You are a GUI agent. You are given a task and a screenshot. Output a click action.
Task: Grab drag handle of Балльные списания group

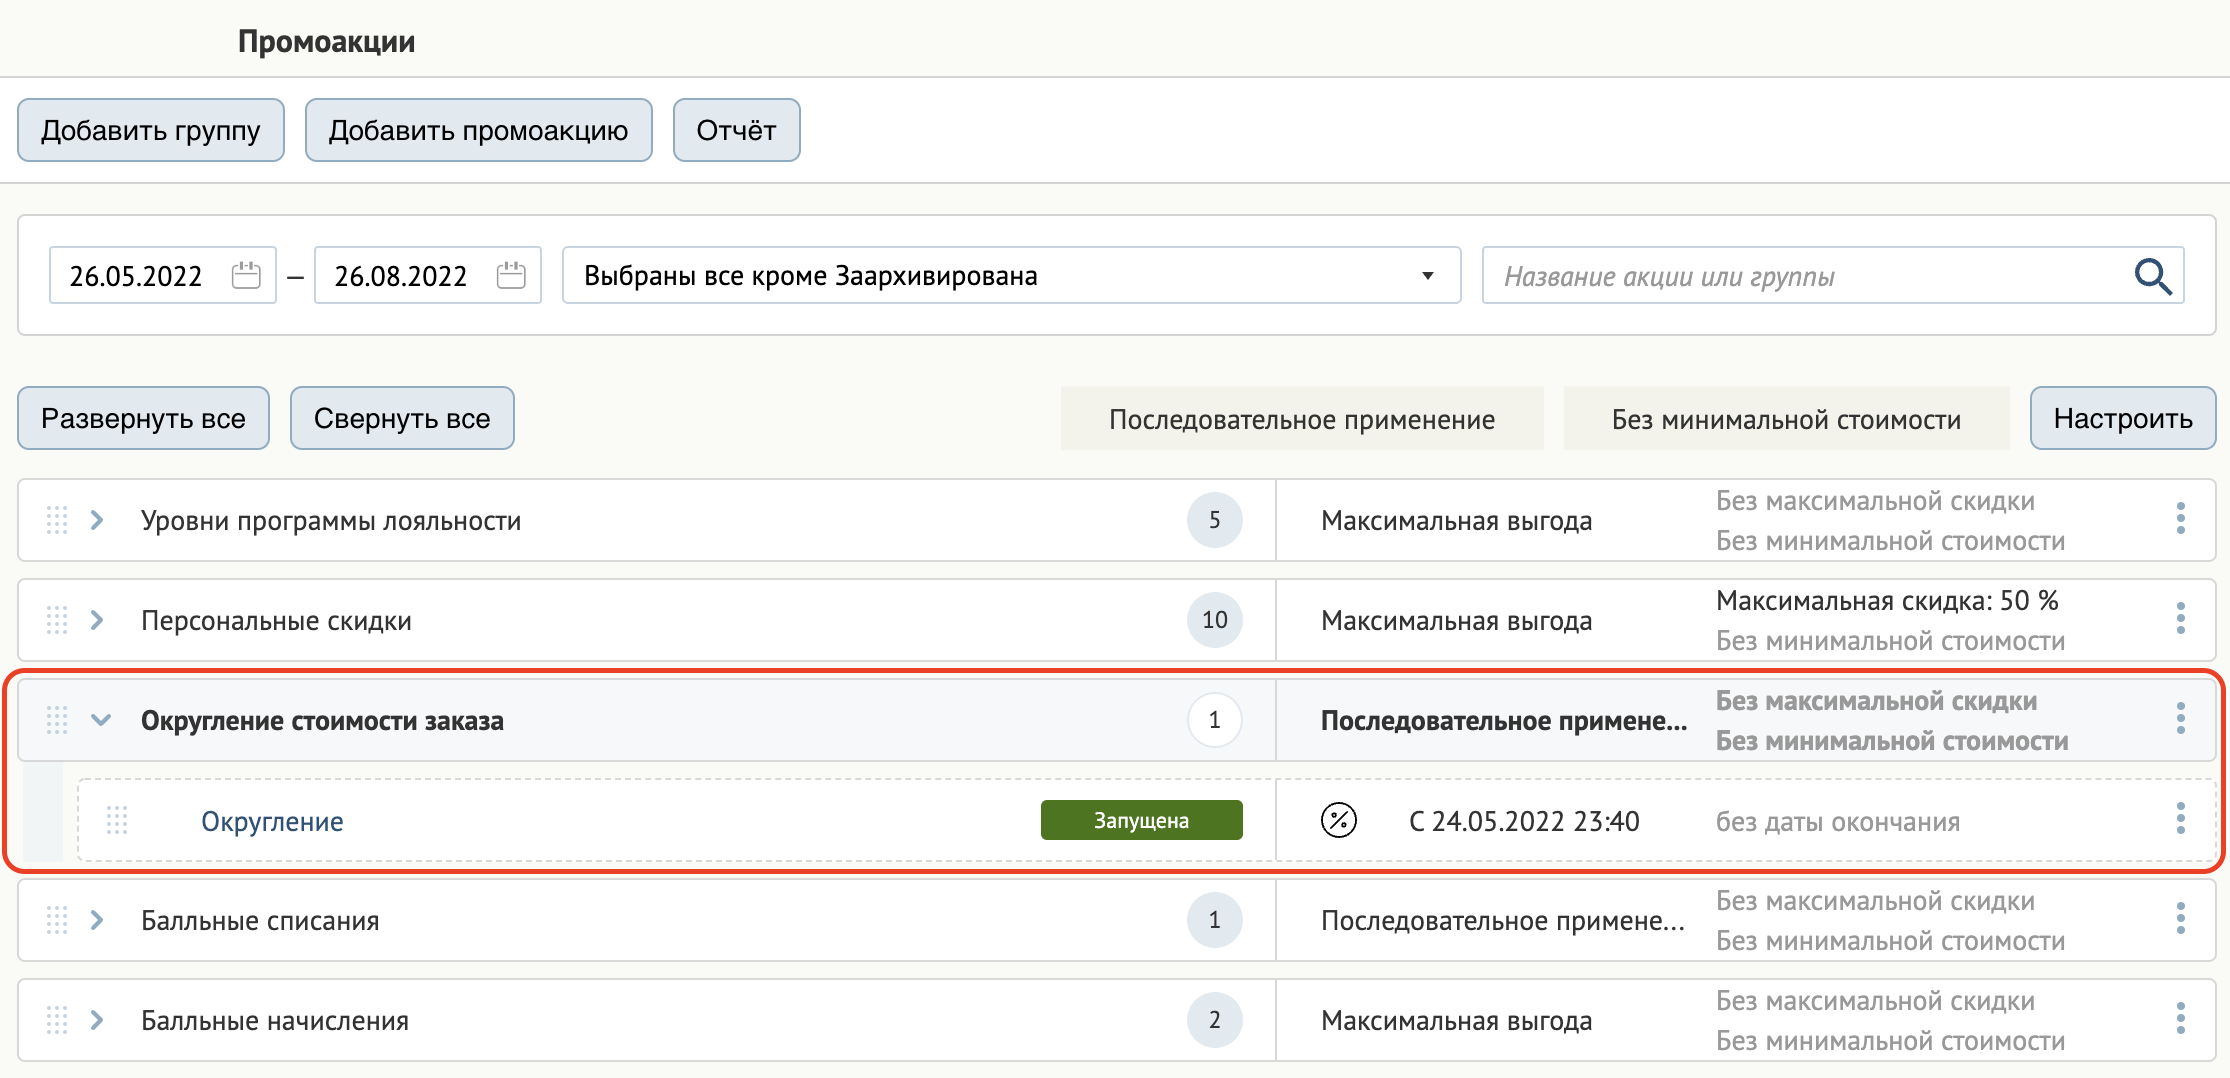pyautogui.click(x=57, y=920)
